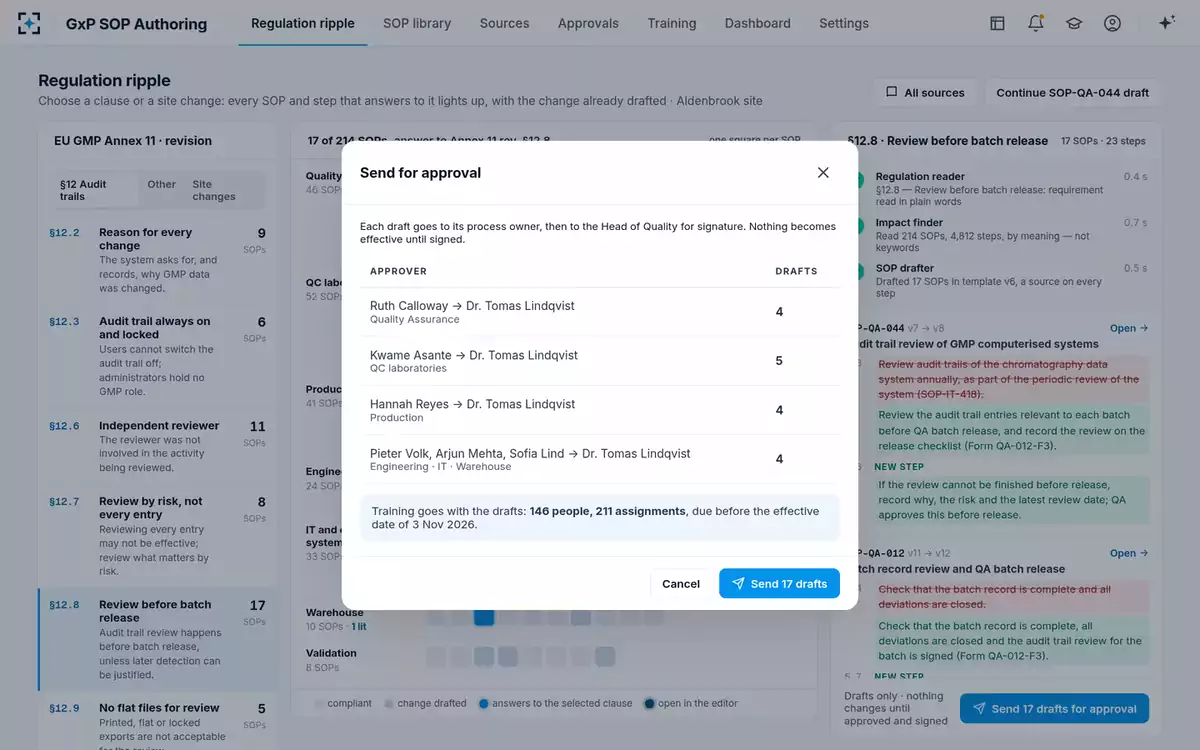Click Cancel in the dialog

click(681, 584)
